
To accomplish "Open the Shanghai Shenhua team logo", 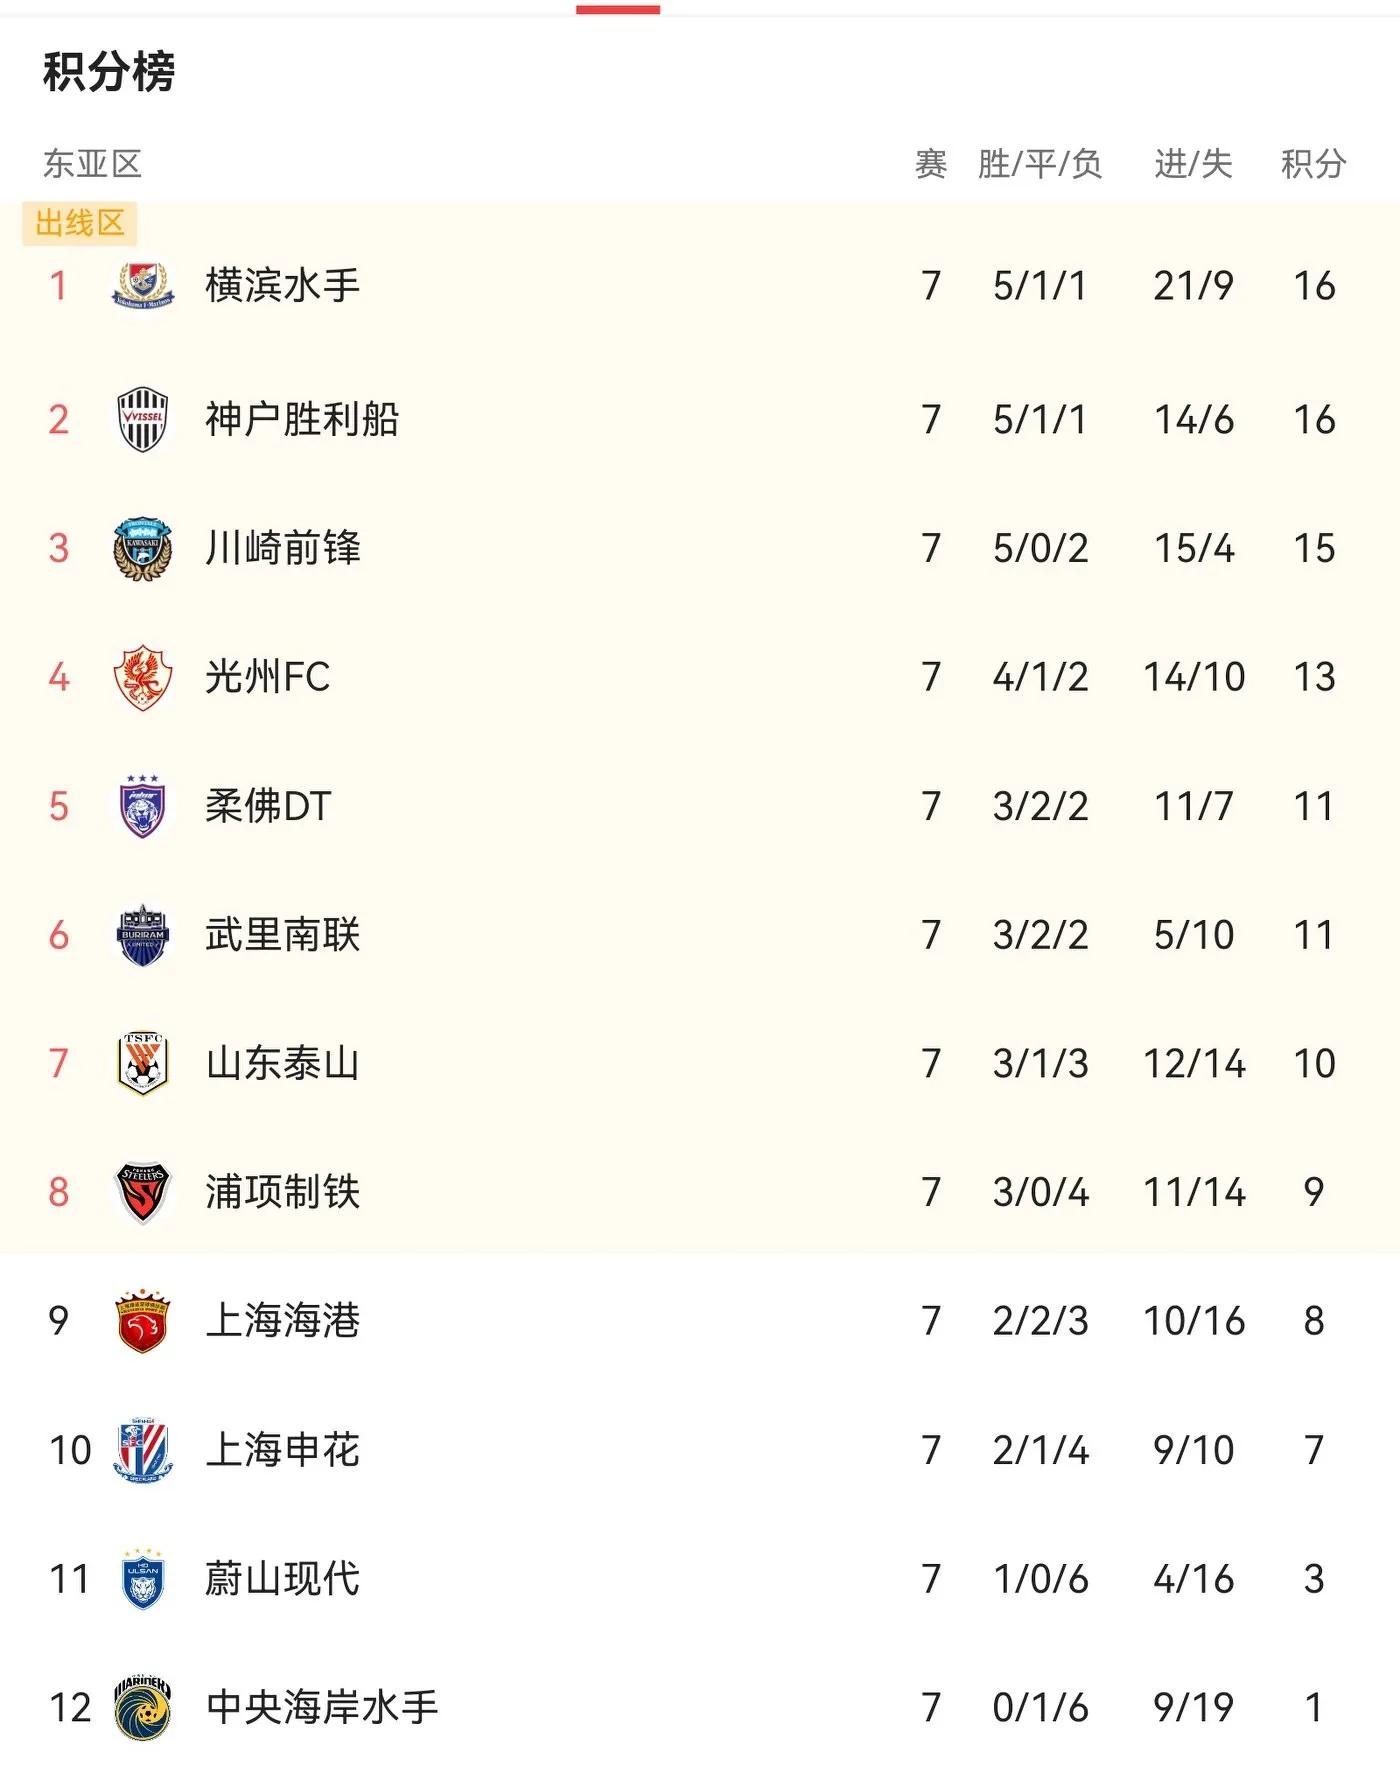I will 142,1450.
